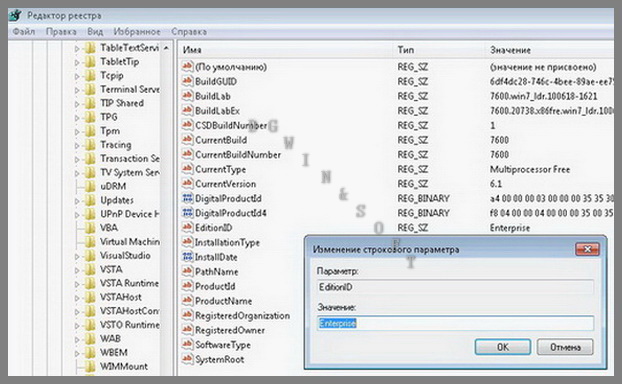622x384 pixels.
Task: Click the Multiprocessor Free value cell
Action: click(x=530, y=169)
